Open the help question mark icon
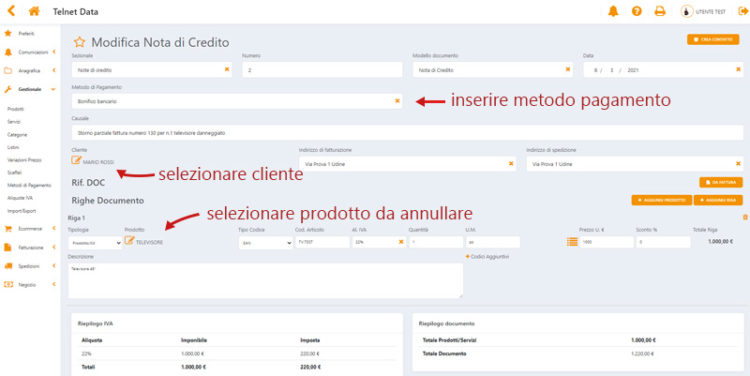The width and height of the screenshot is (750, 376). point(637,11)
